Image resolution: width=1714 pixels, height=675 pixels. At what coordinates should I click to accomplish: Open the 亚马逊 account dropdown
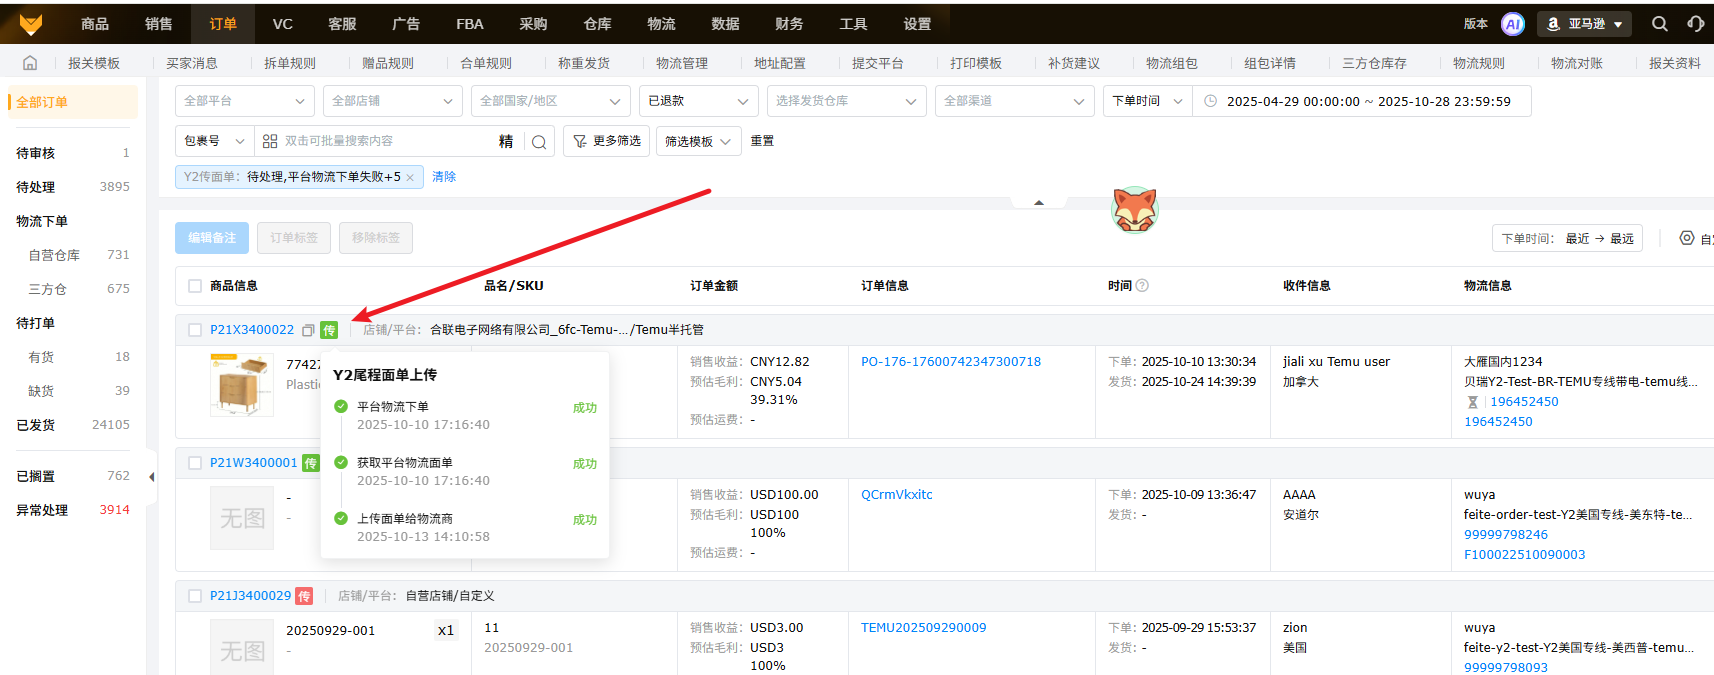pos(1585,24)
